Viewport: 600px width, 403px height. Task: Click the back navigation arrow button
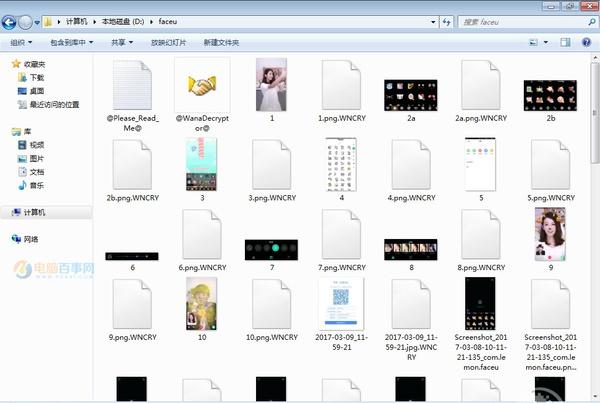point(11,21)
